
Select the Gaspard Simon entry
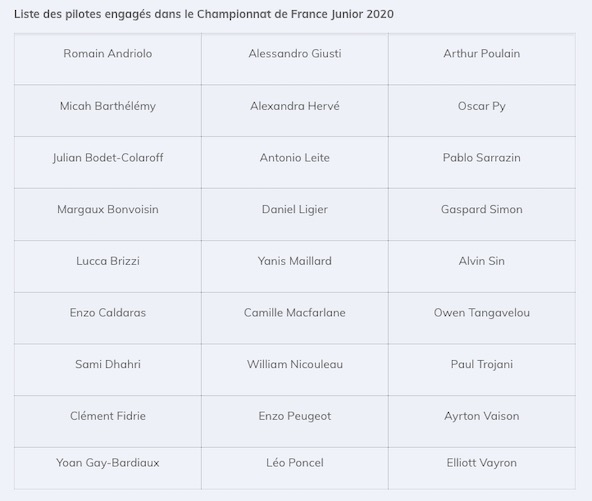tap(482, 210)
